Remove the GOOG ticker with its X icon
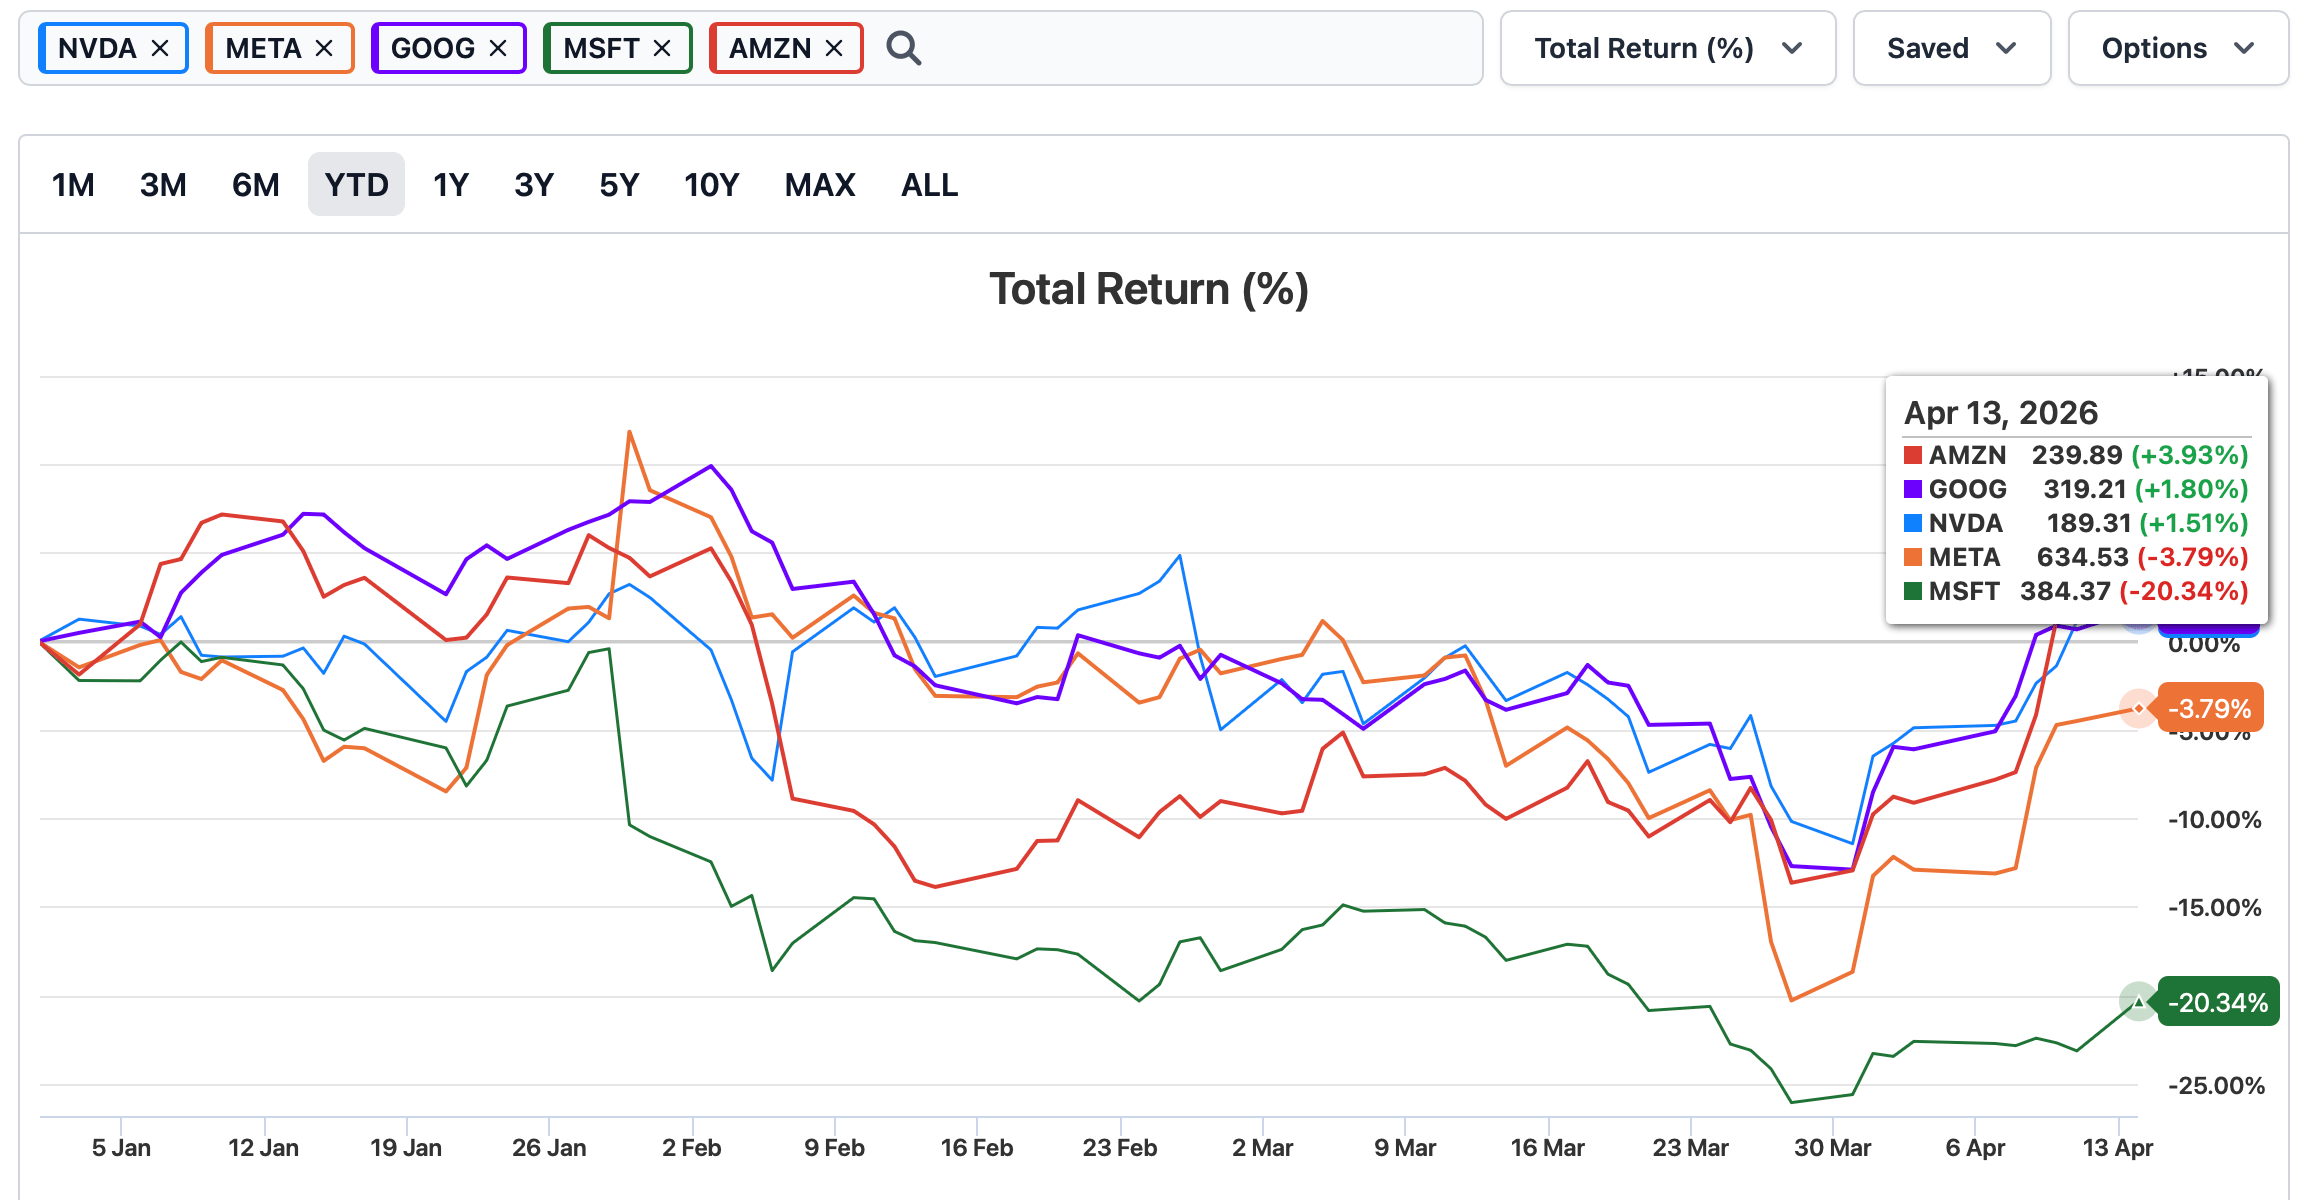Screen dimensions: 2310x1200 [498, 48]
